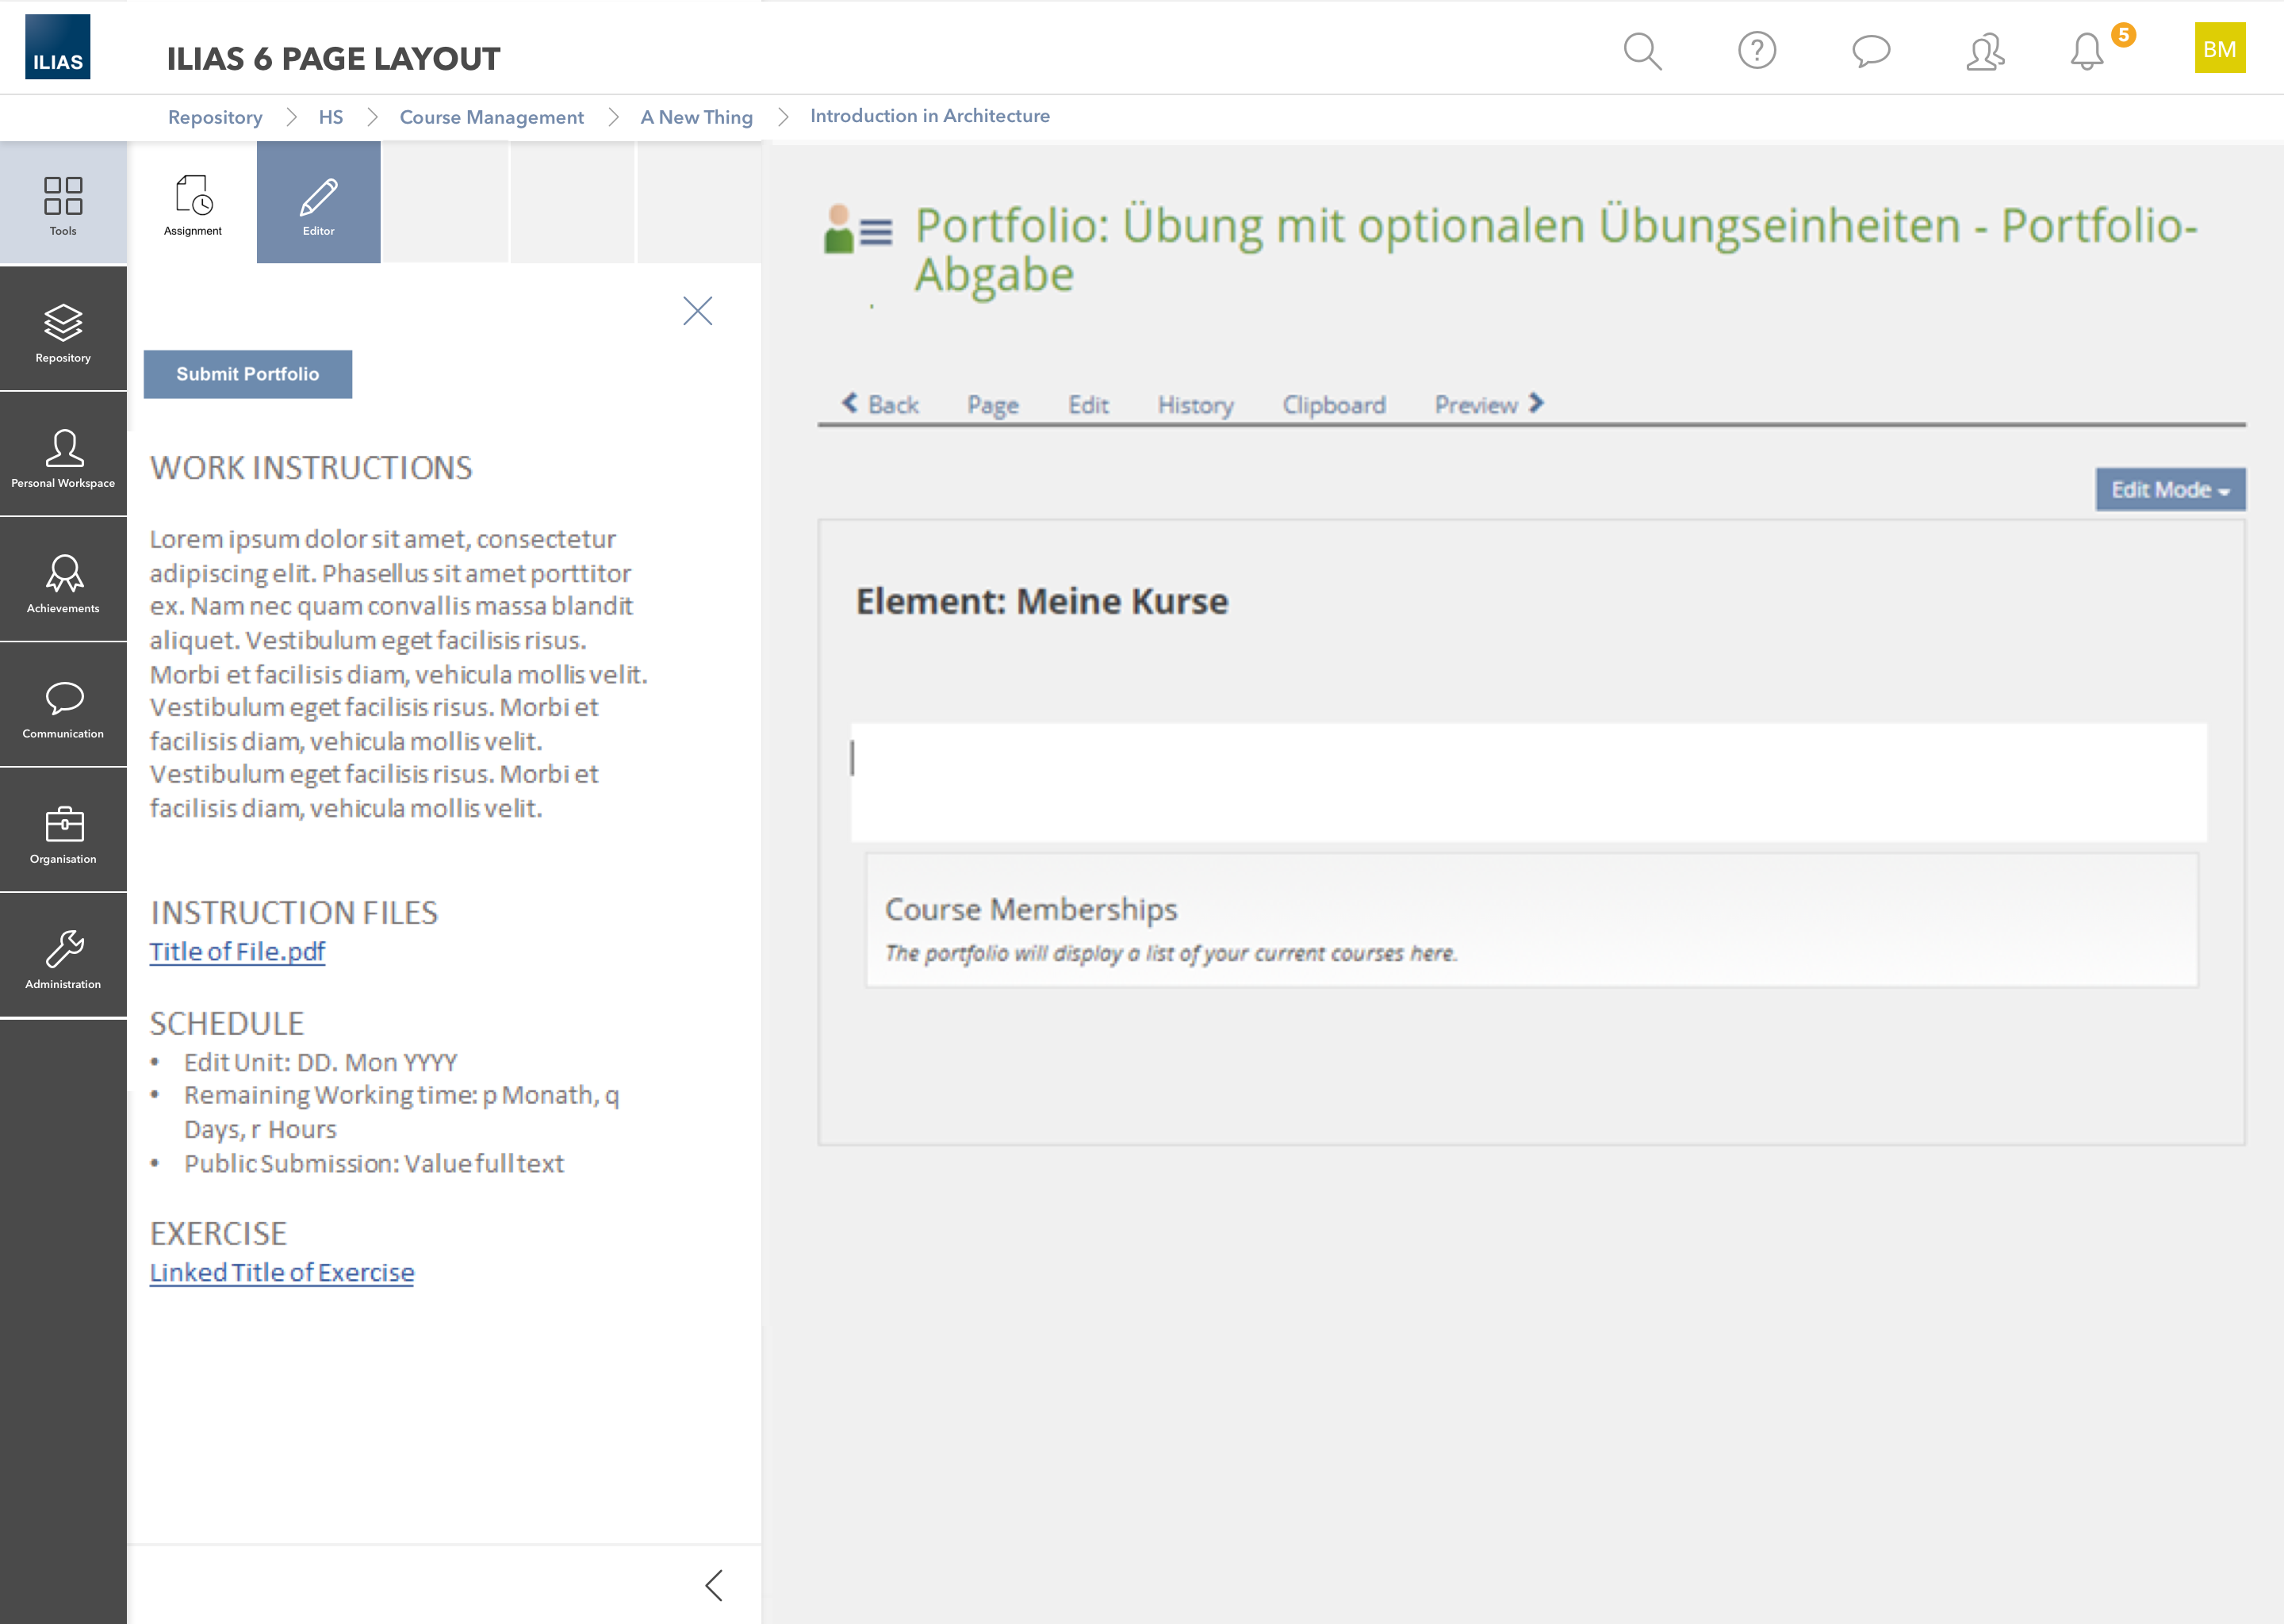Expand the Edit Mode dropdown
The height and width of the screenshot is (1624, 2284).
coord(2170,490)
